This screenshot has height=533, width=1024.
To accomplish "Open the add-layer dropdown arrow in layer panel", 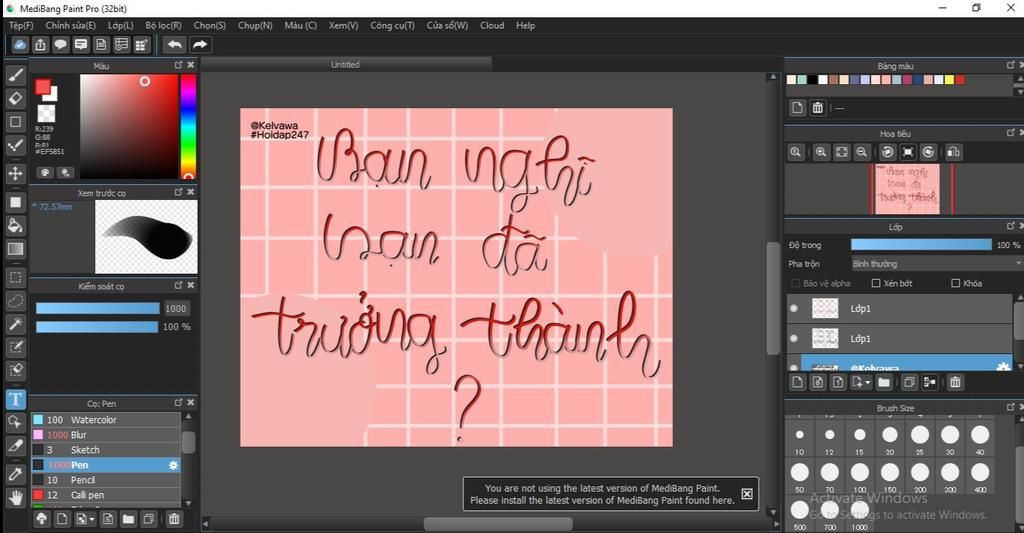I will coord(861,382).
